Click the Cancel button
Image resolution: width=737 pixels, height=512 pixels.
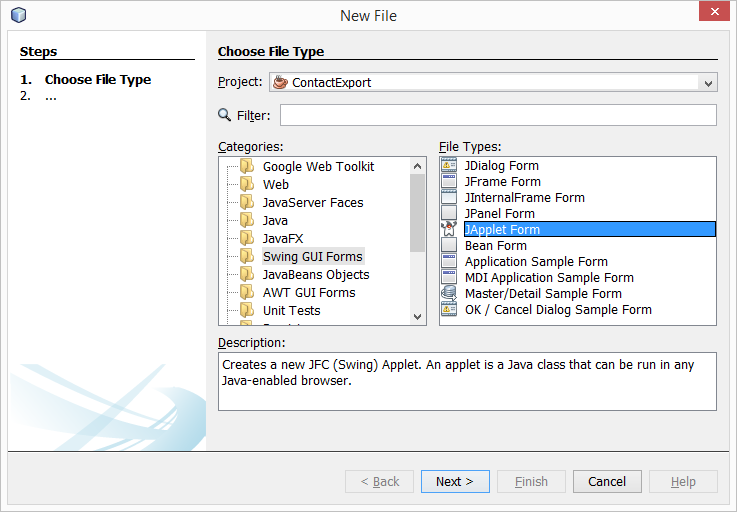(607, 482)
